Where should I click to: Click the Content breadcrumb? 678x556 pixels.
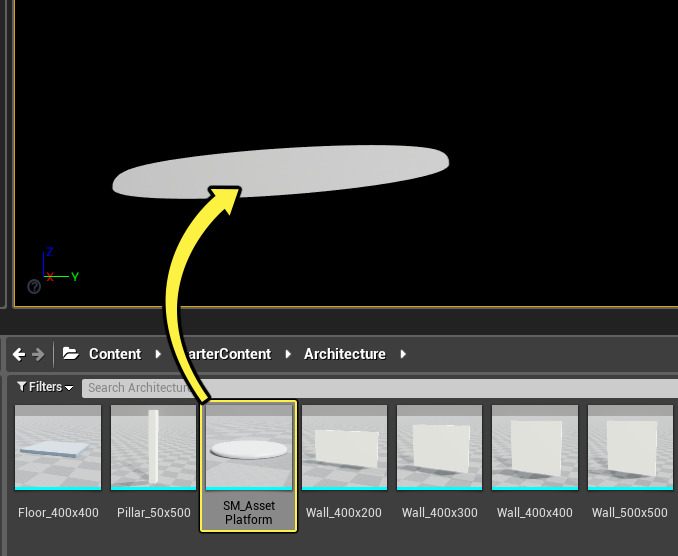click(x=115, y=354)
